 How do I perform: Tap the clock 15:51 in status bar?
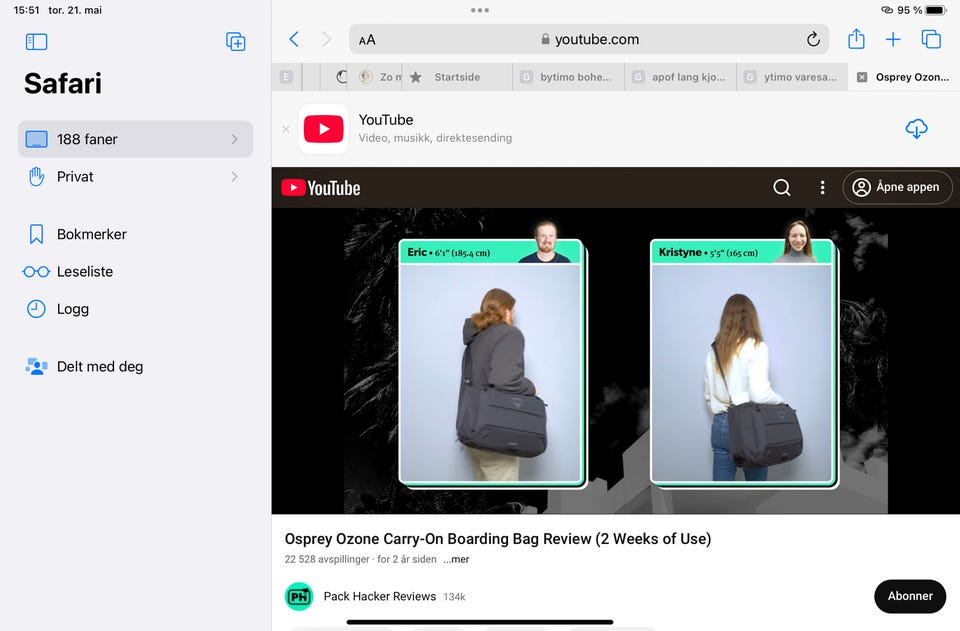26,10
